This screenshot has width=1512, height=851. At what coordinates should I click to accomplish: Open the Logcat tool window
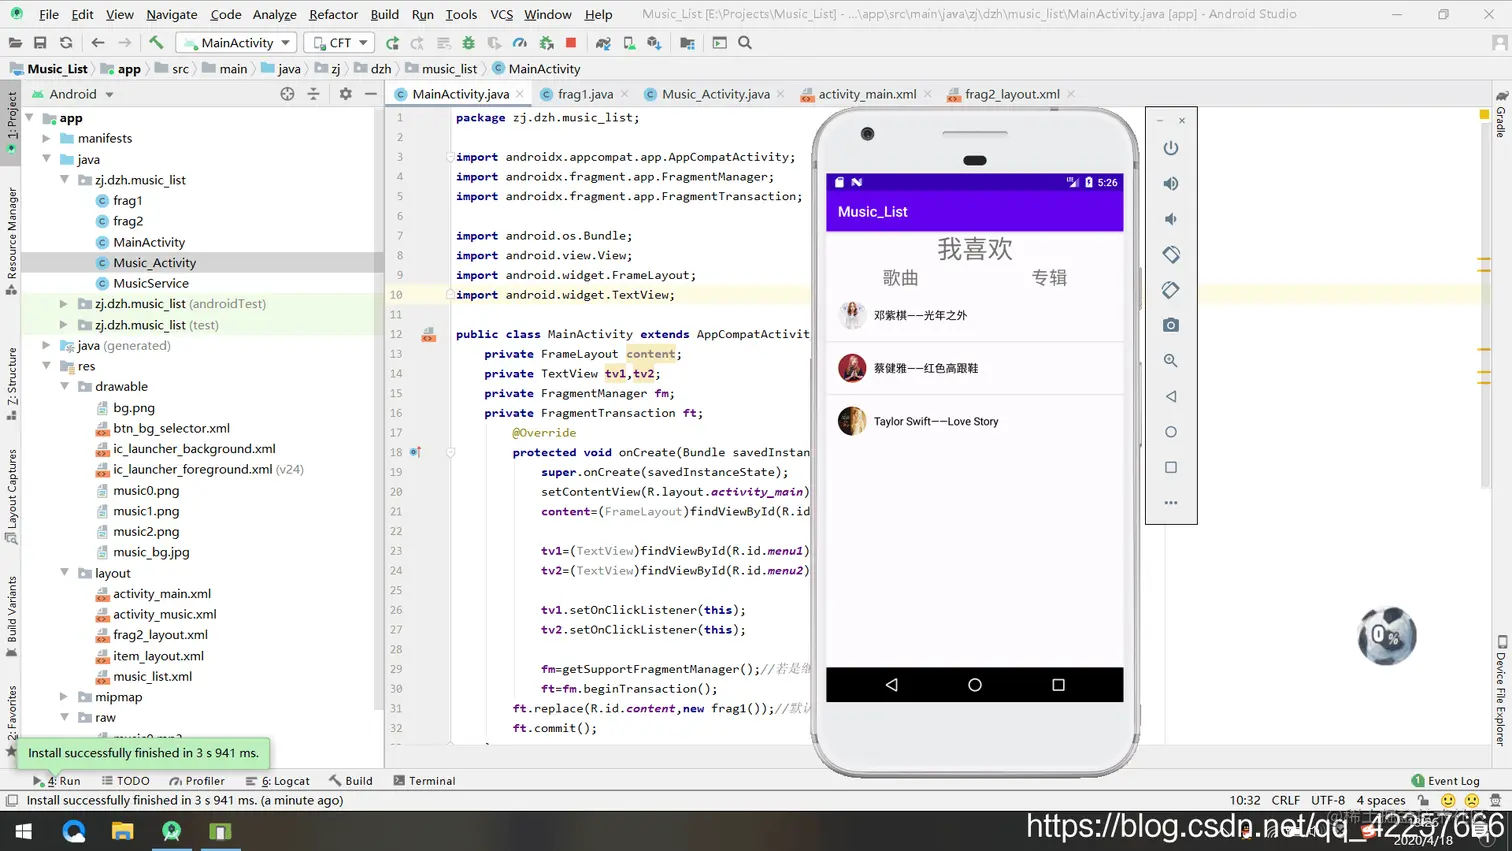click(278, 781)
